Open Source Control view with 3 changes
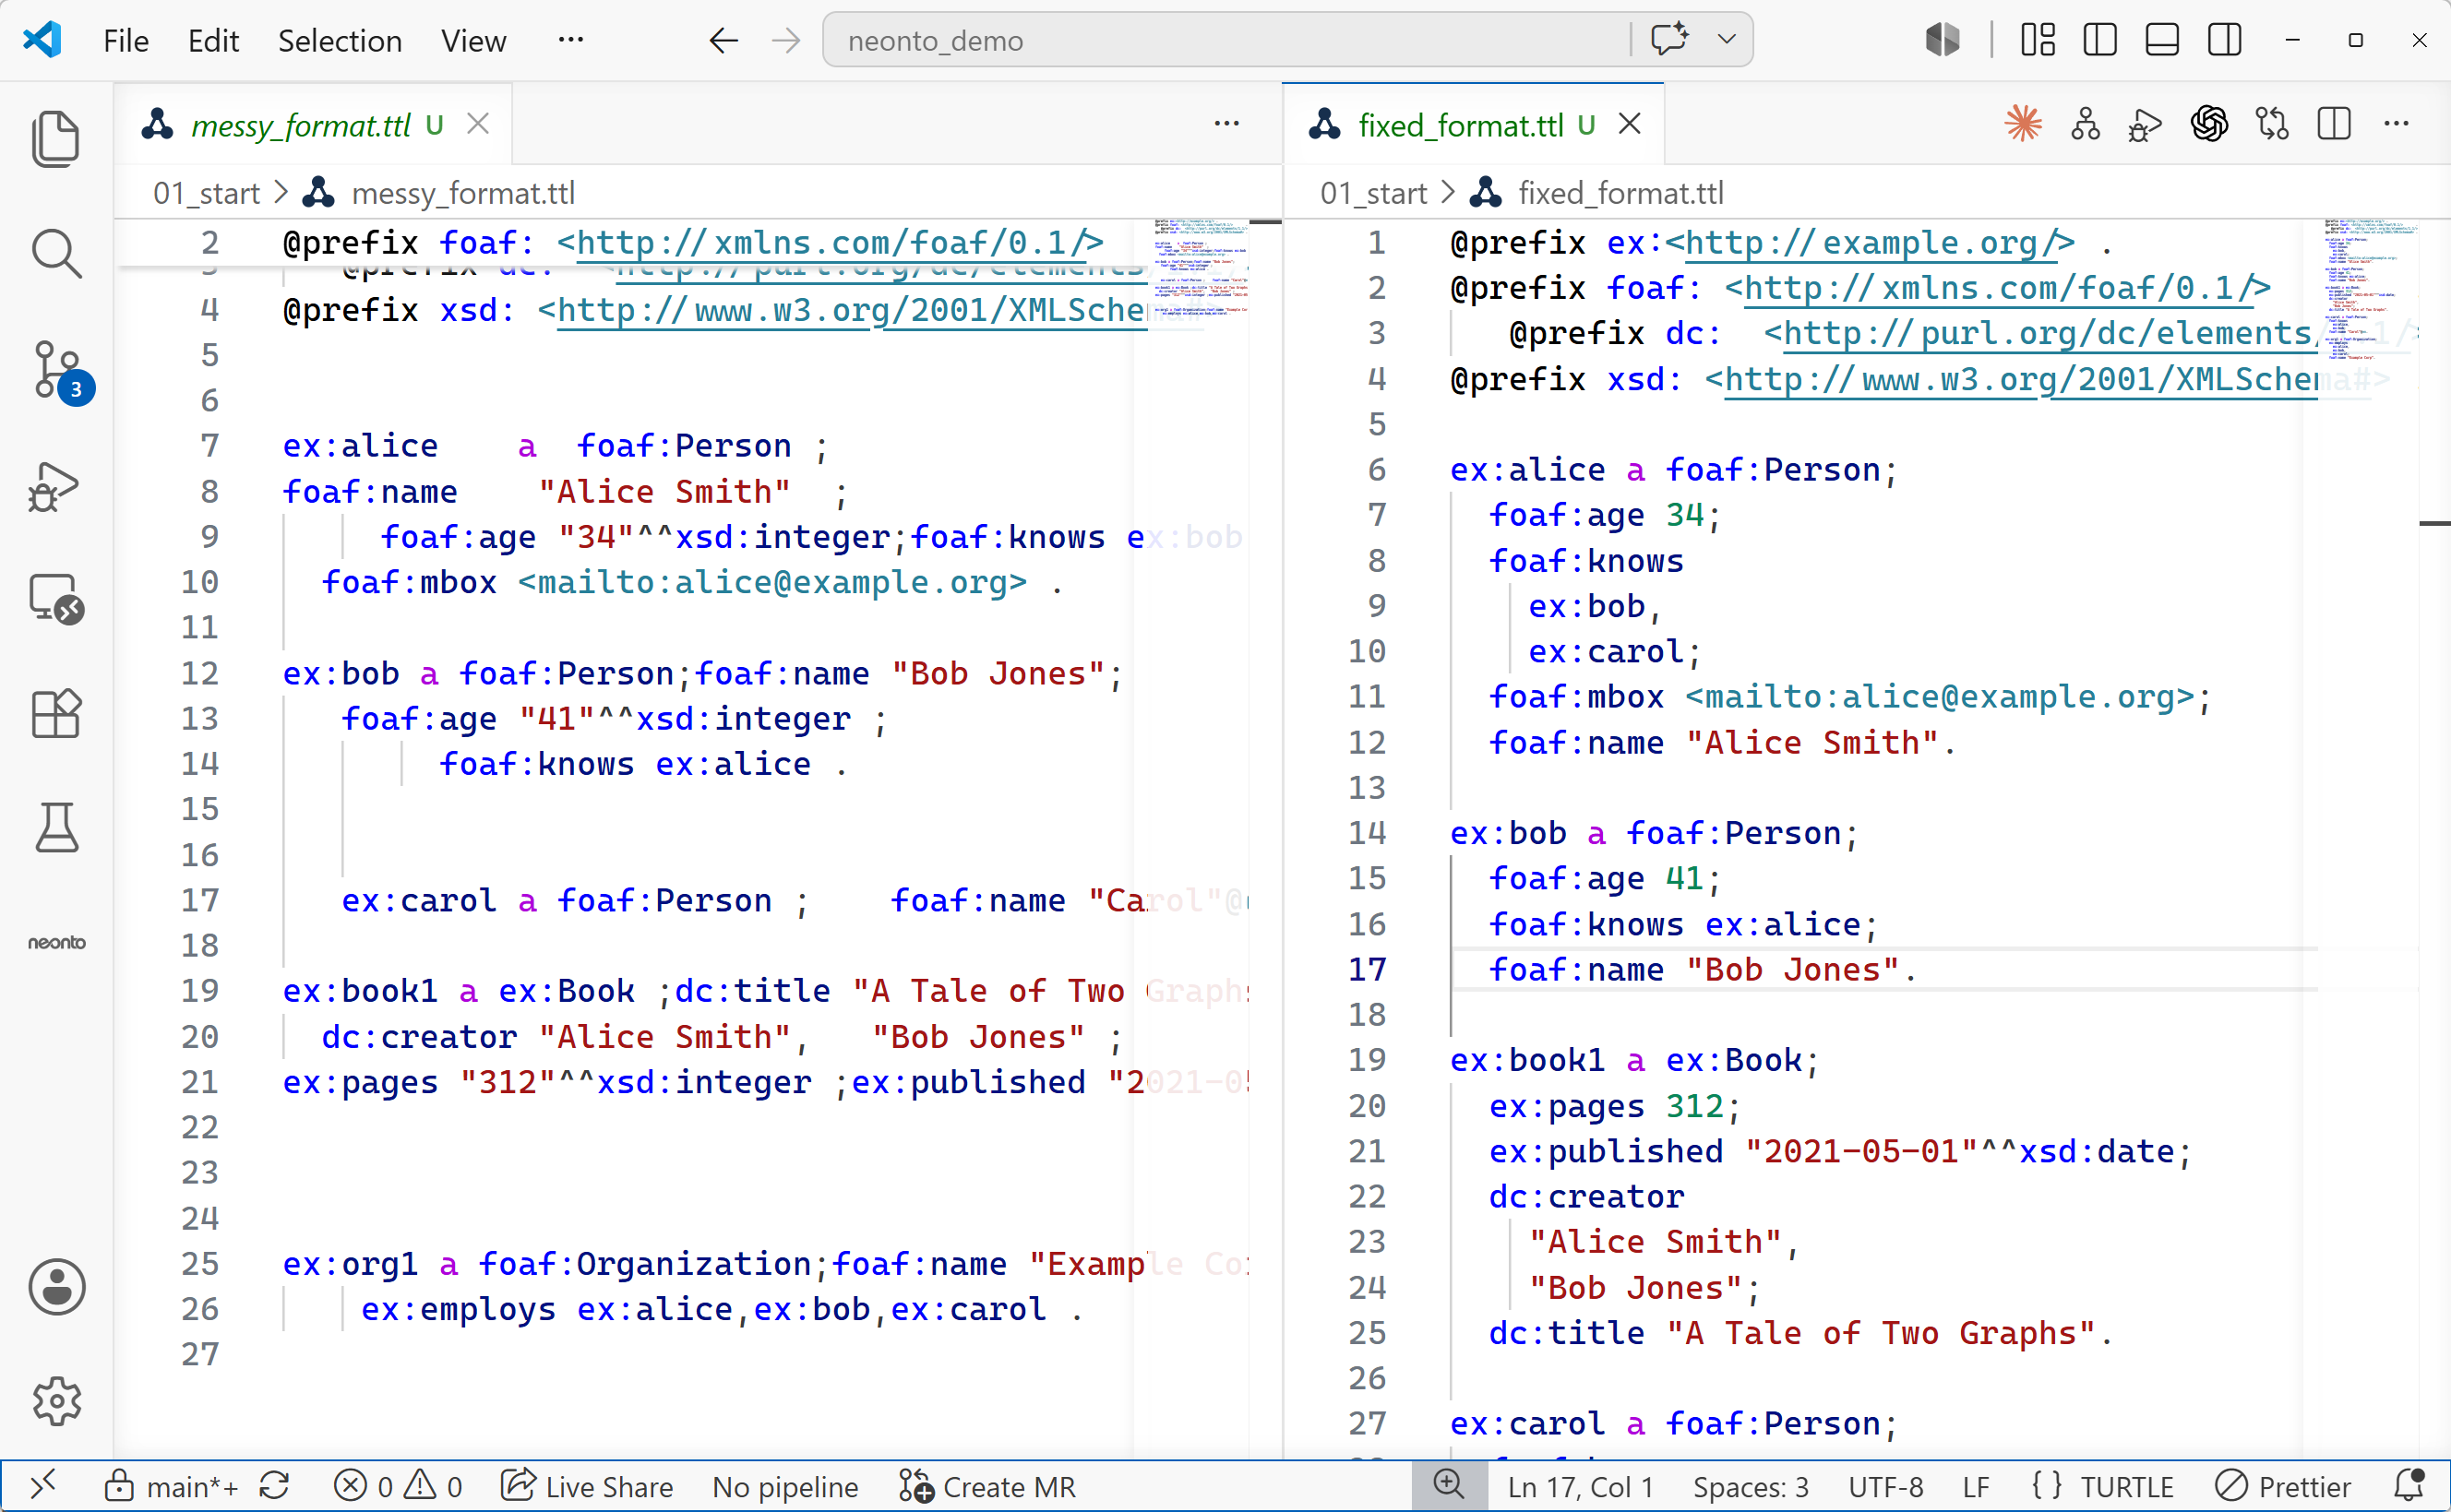The image size is (2451, 1512). click(x=58, y=371)
